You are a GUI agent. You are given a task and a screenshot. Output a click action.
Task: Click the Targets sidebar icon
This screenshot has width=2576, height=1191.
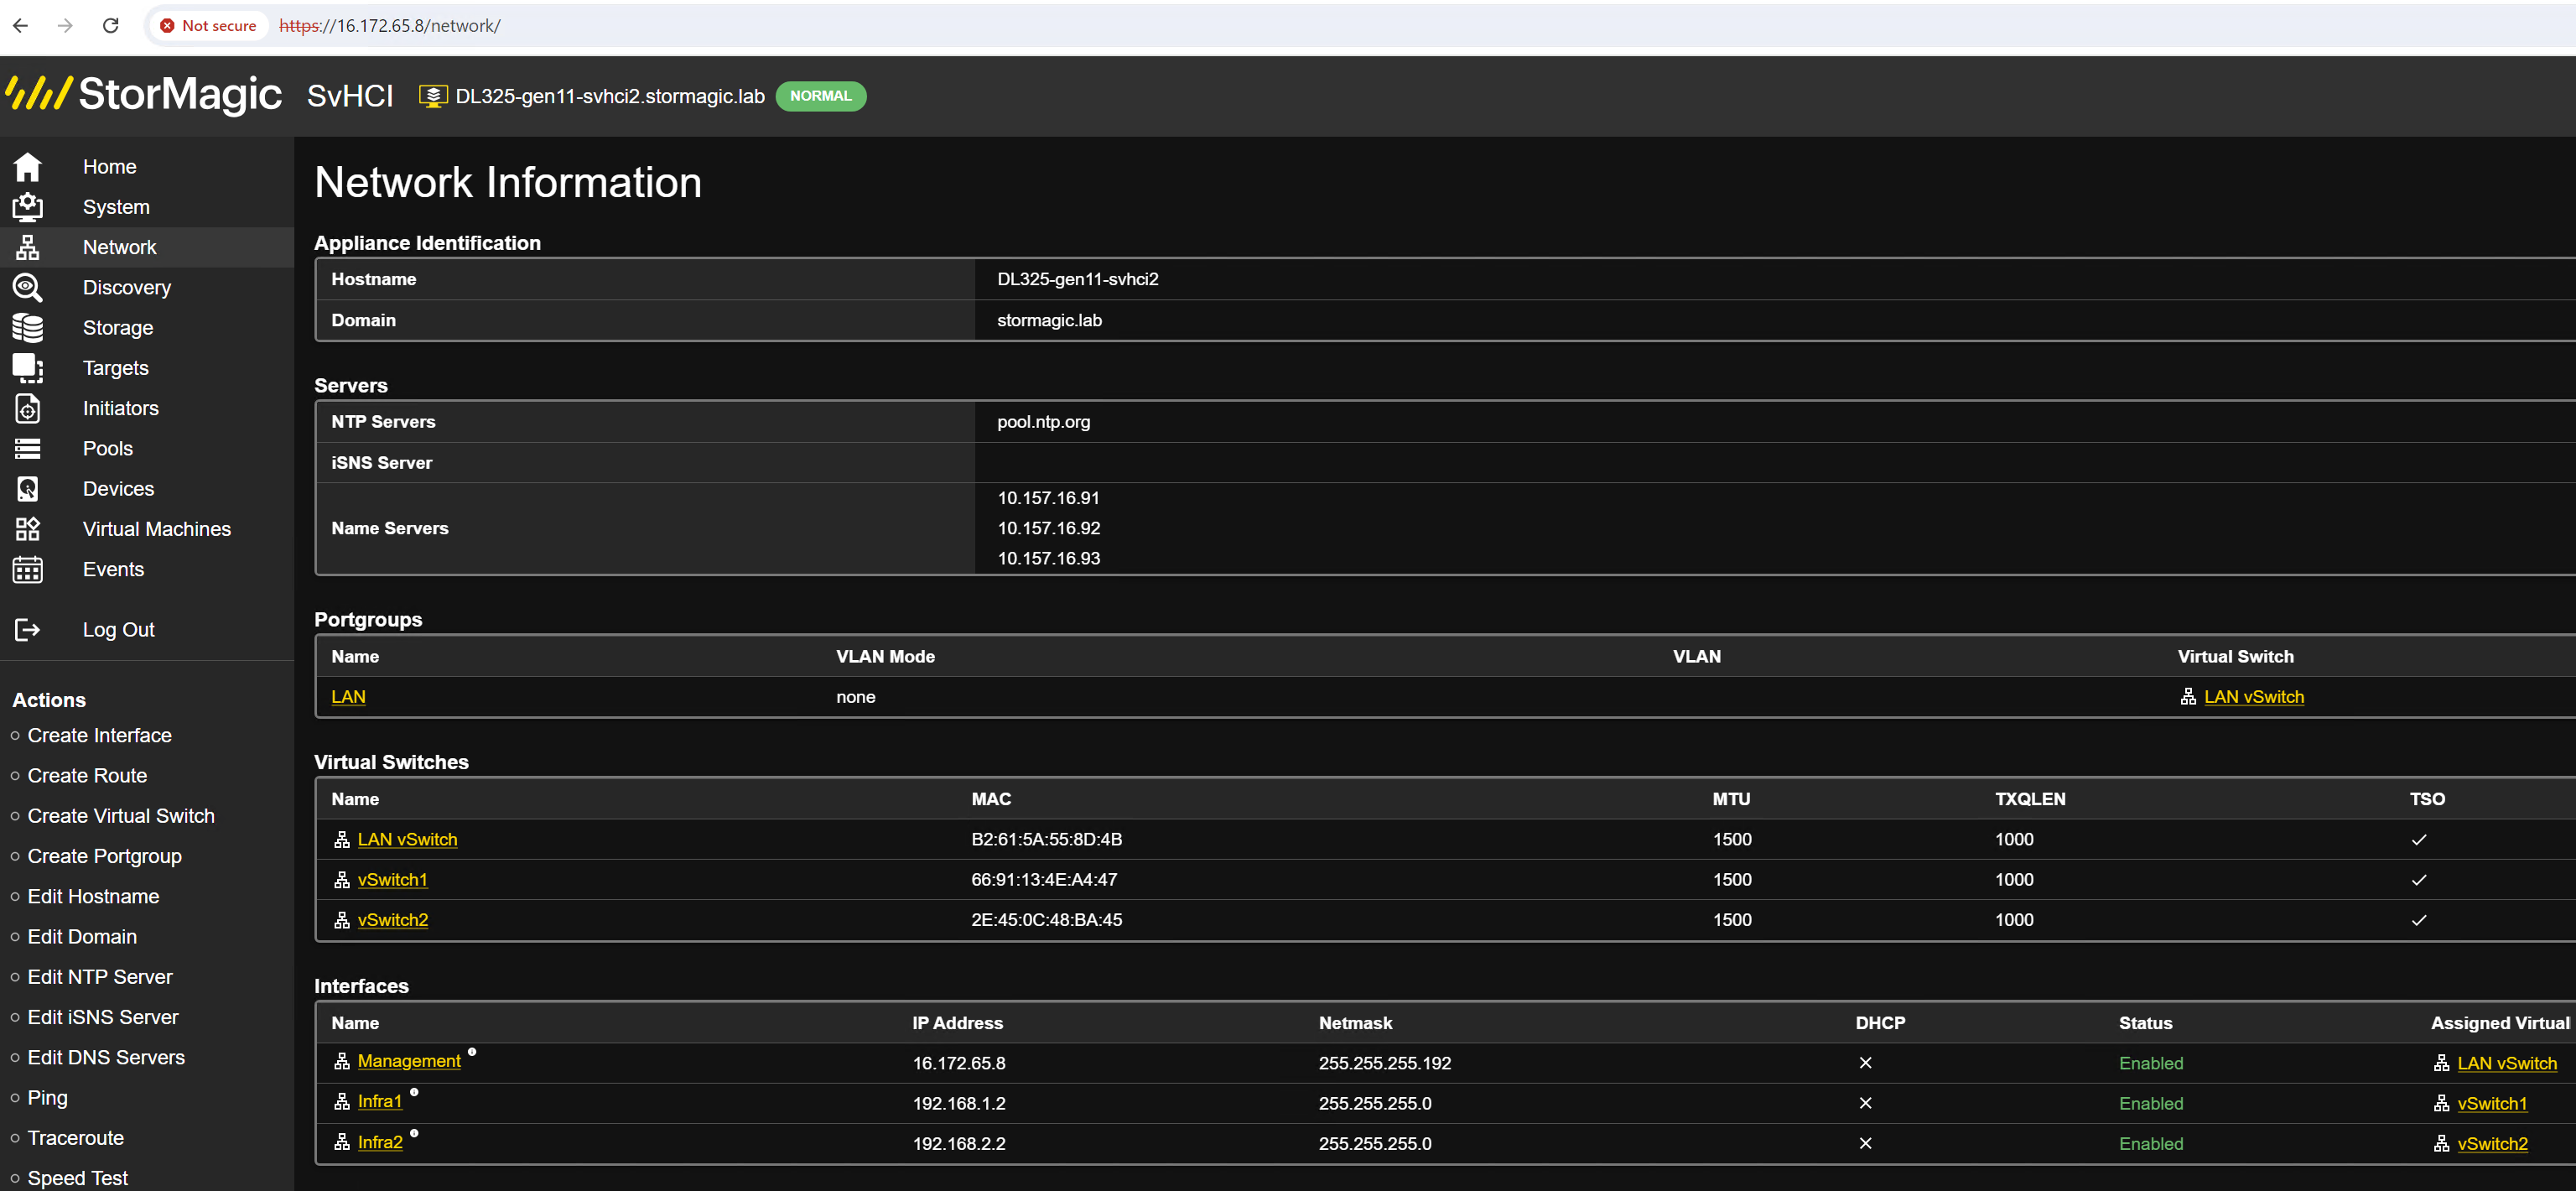[27, 368]
